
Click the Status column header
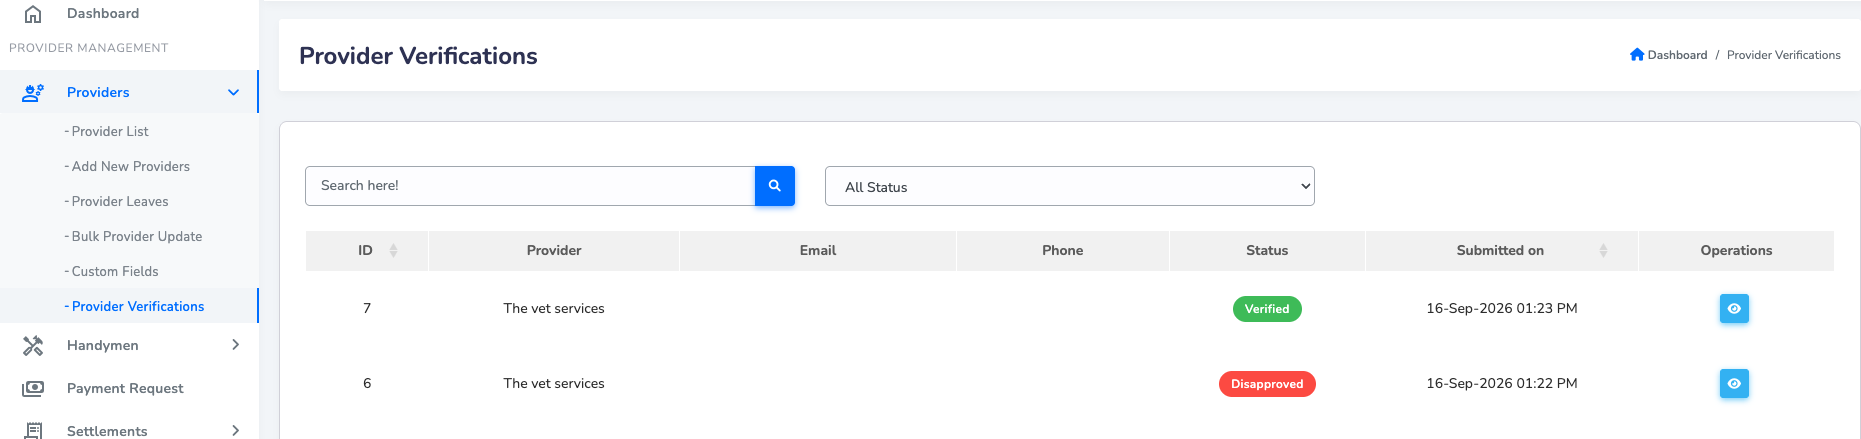point(1267,251)
